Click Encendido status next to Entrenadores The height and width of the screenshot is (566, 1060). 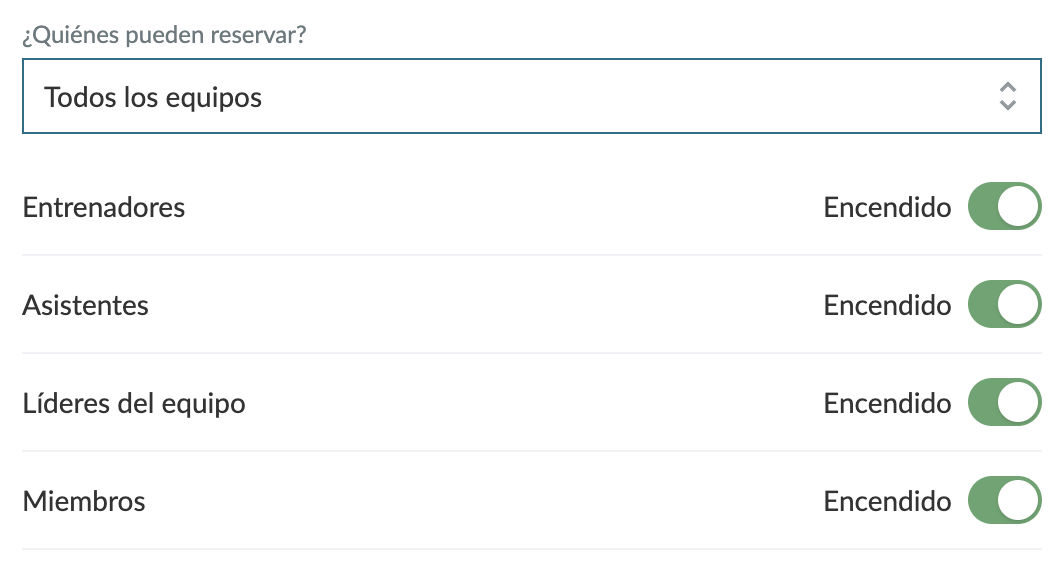[x=887, y=208]
